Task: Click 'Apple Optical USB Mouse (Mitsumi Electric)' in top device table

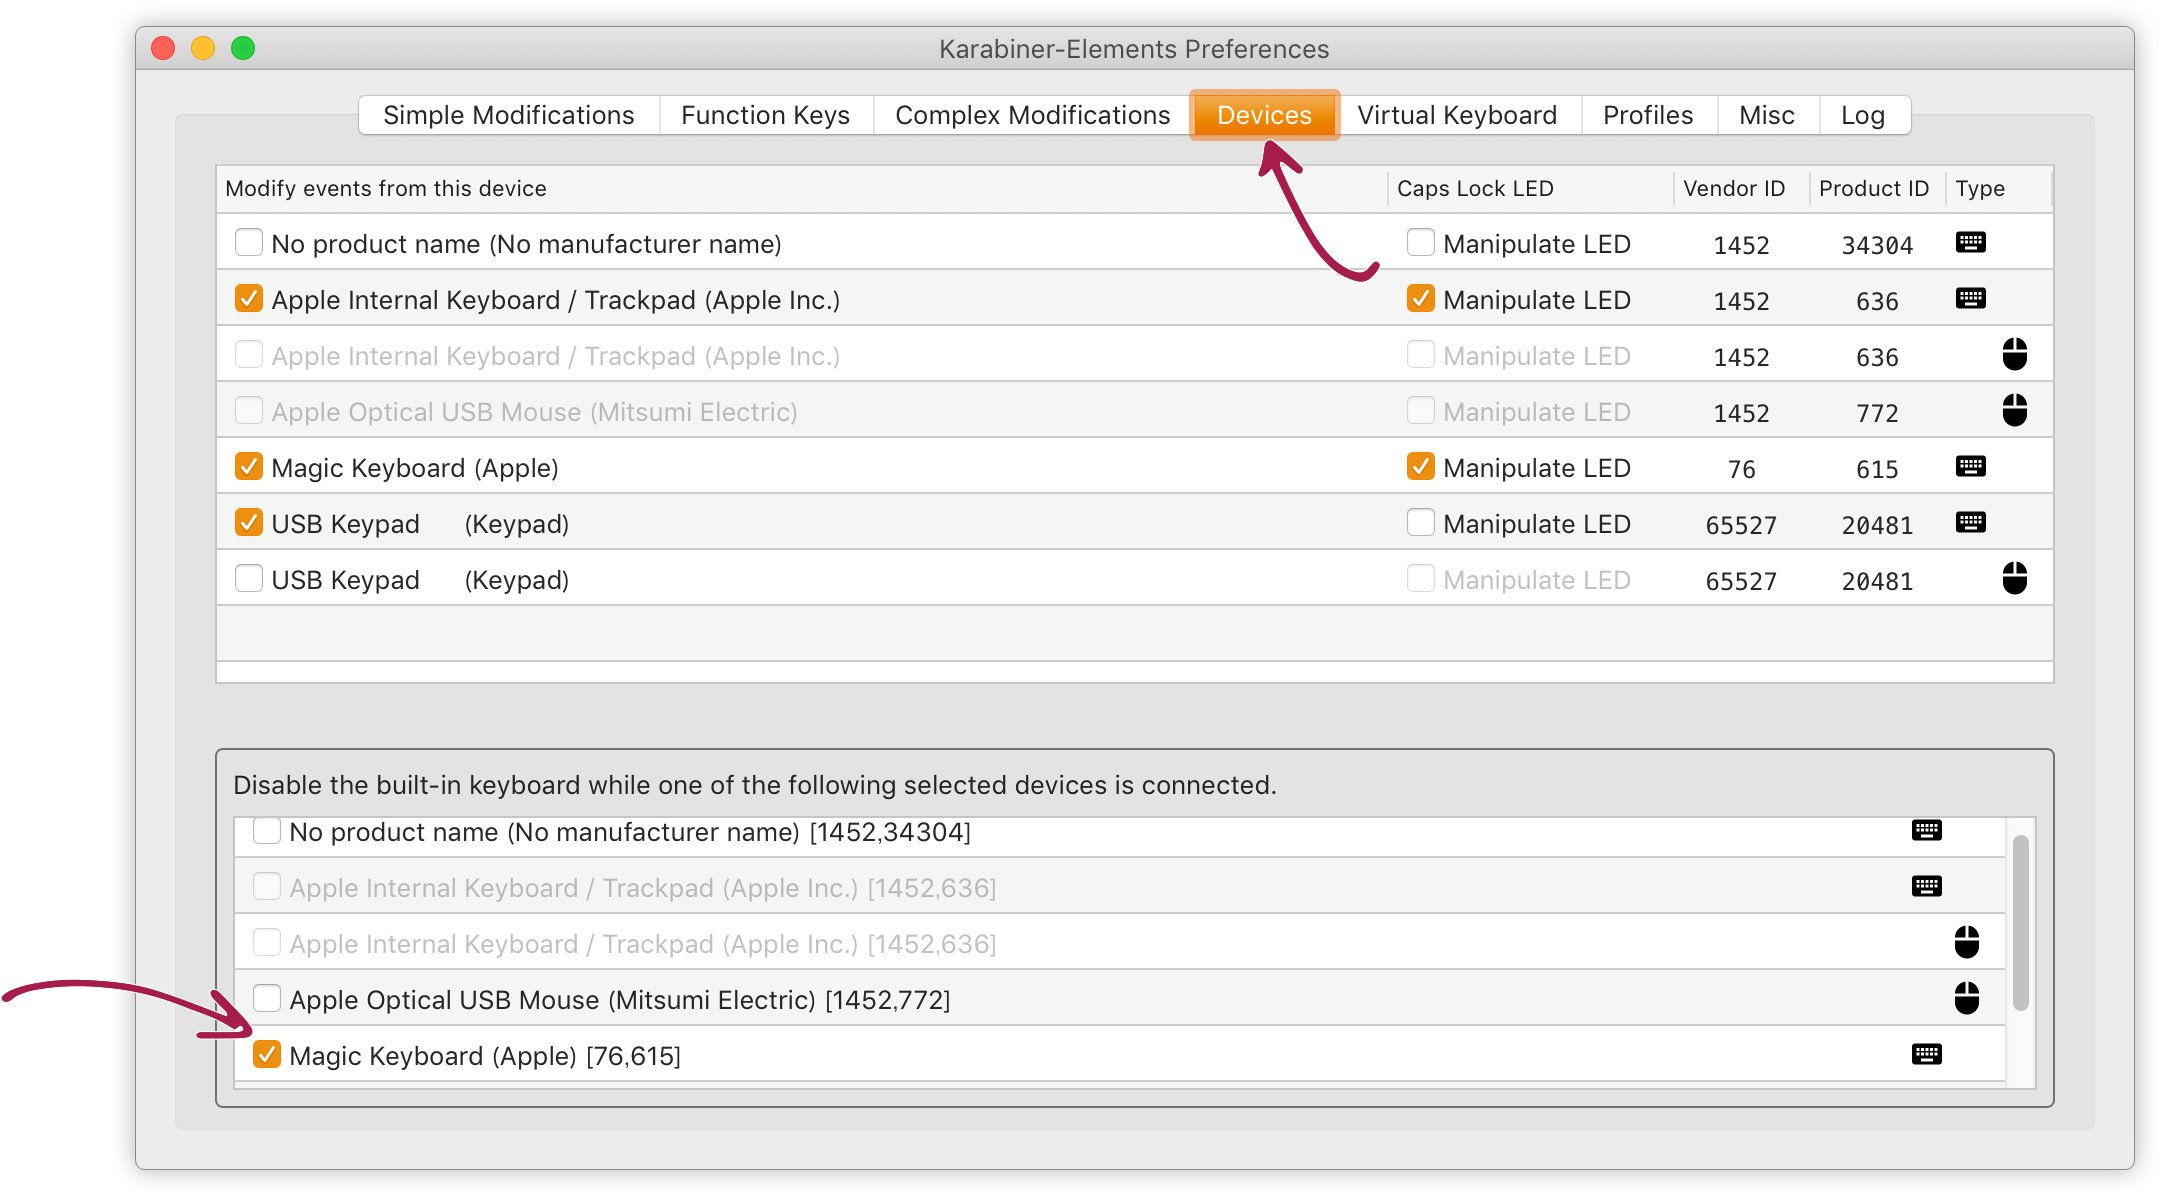Action: tap(534, 412)
